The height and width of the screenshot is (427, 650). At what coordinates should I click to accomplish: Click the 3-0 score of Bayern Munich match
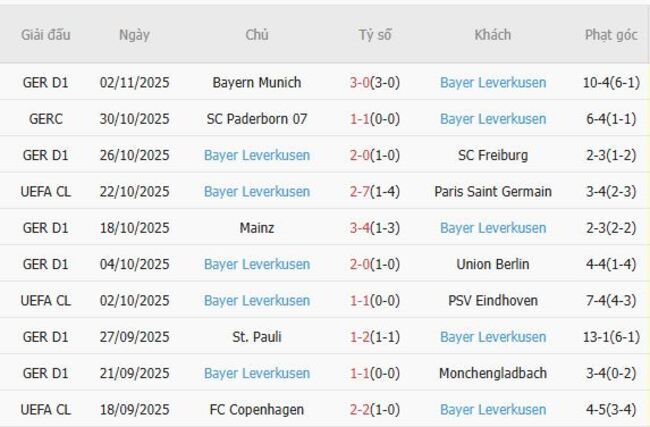[360, 83]
